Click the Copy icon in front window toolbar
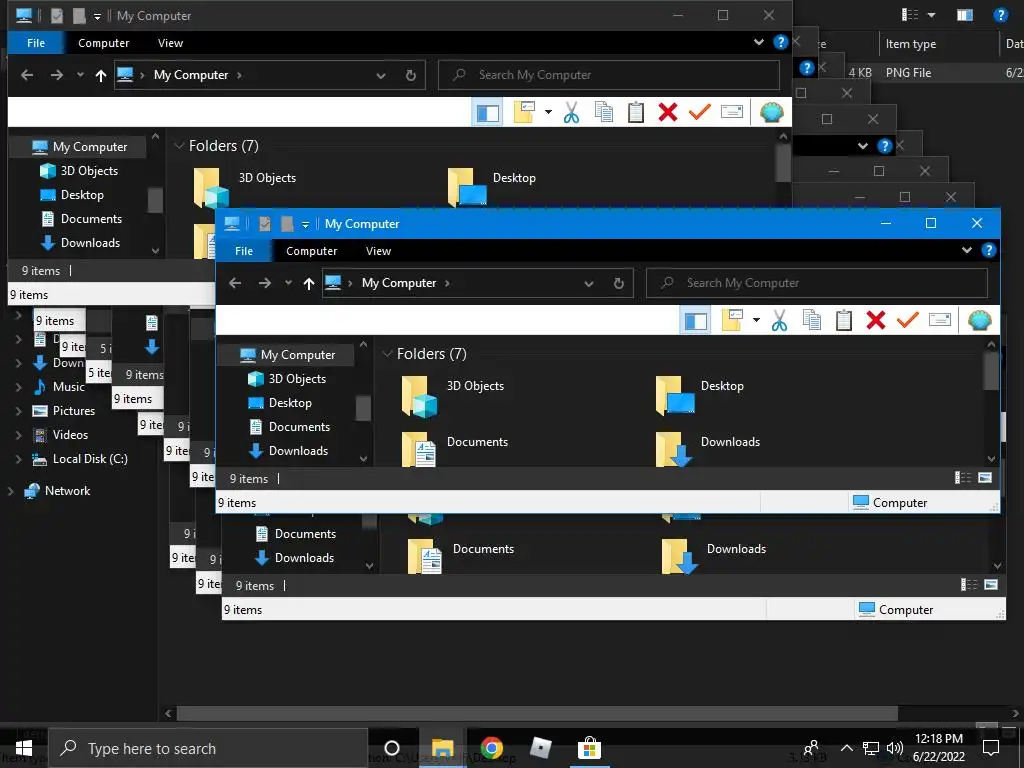 coord(812,320)
